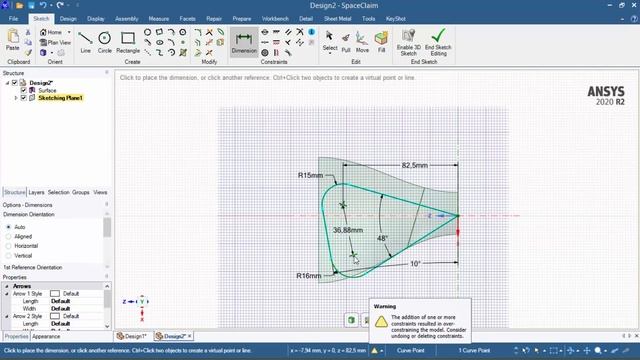The image size is (640, 360).
Task: Open the Repair ribbon tab
Action: coord(214,19)
